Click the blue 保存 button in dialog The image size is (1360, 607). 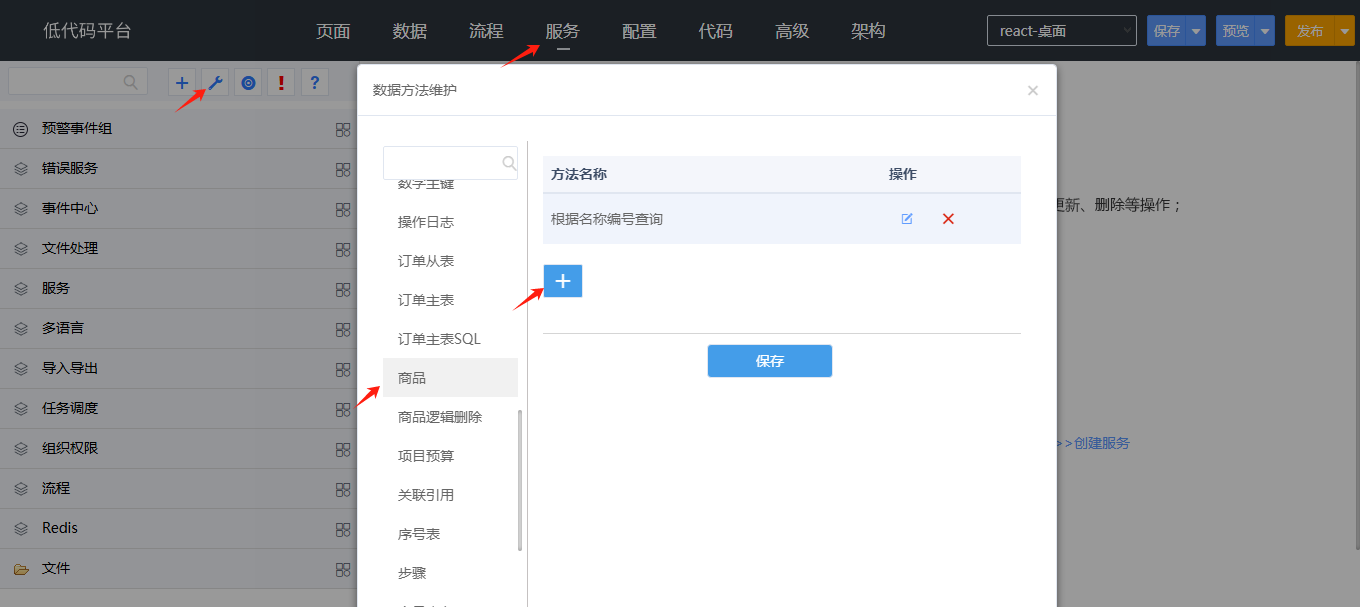pos(770,361)
